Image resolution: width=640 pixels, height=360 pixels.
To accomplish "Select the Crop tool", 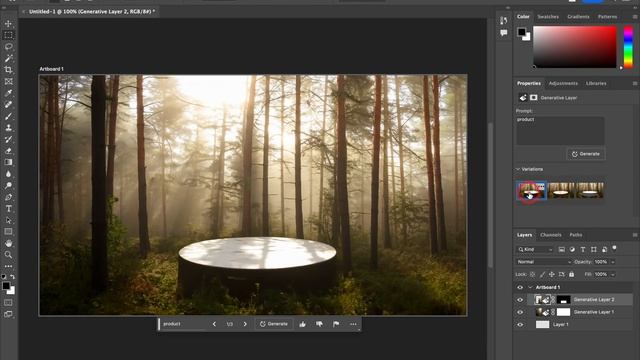I will coord(8,70).
